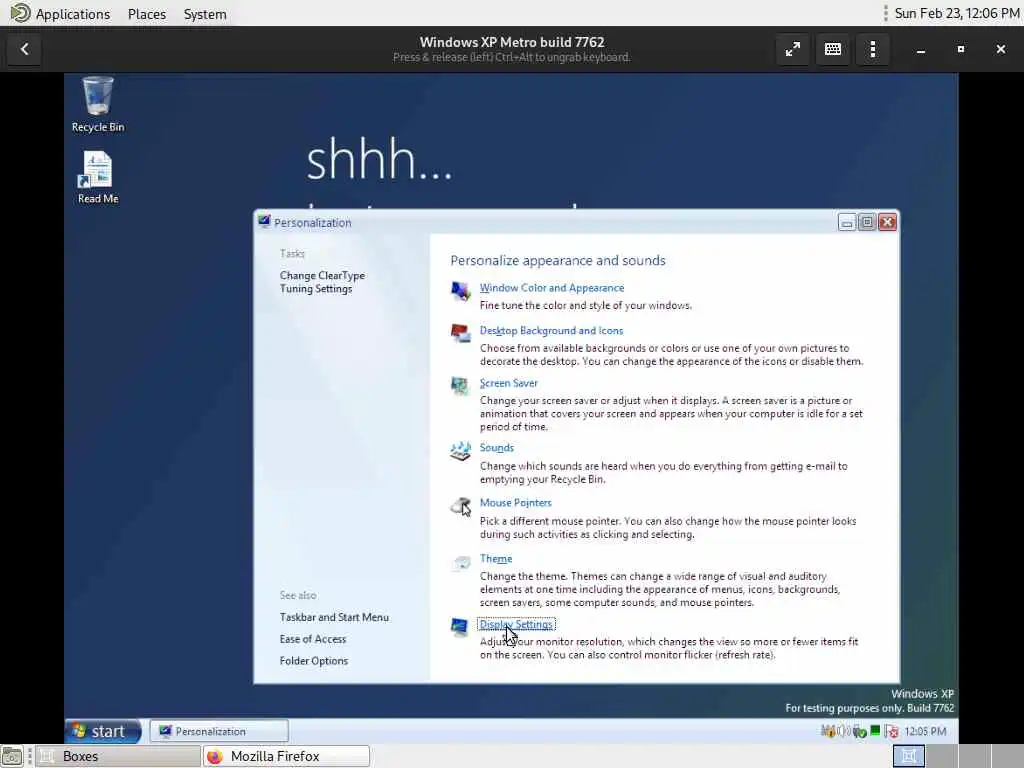Open the Applications menu

point(72,14)
